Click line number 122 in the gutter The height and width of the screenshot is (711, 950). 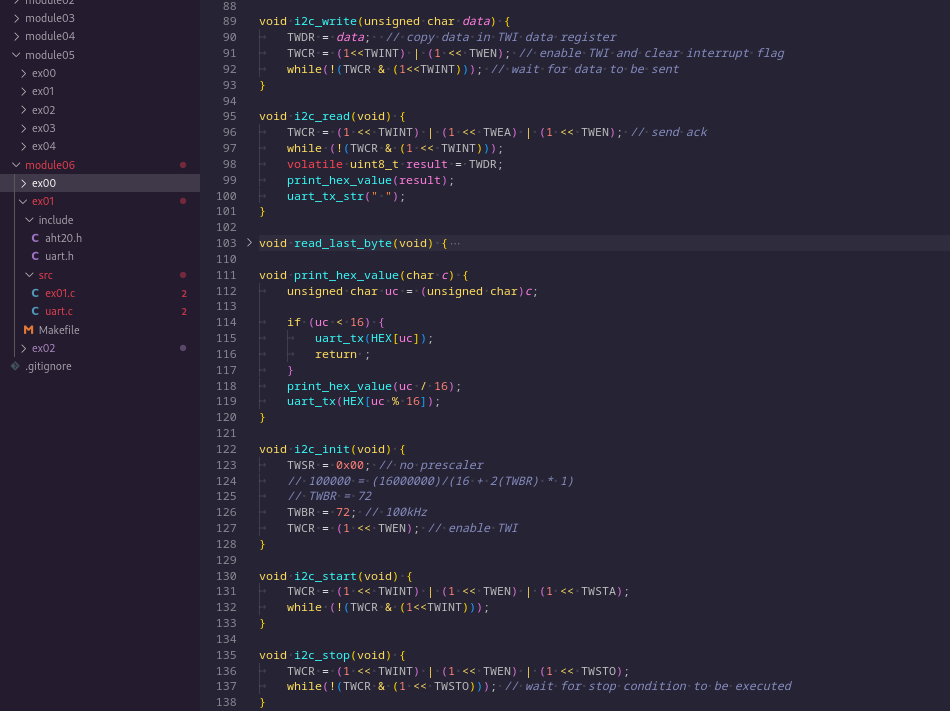pos(227,449)
